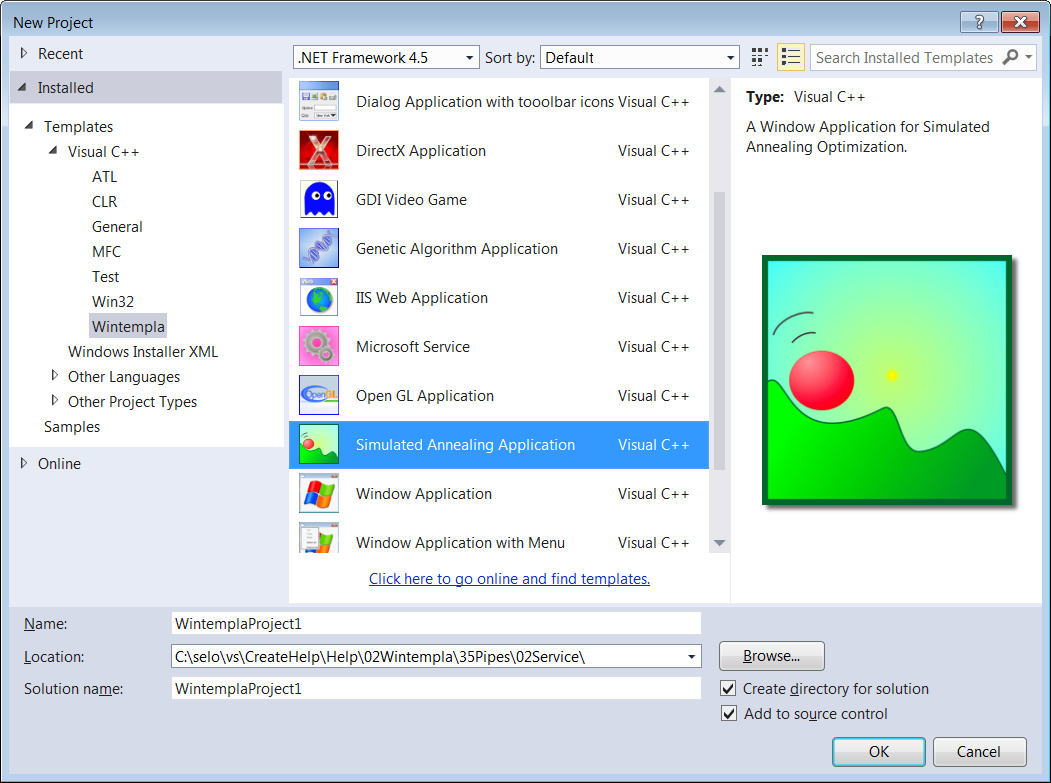Select the MFC template category

click(x=107, y=251)
